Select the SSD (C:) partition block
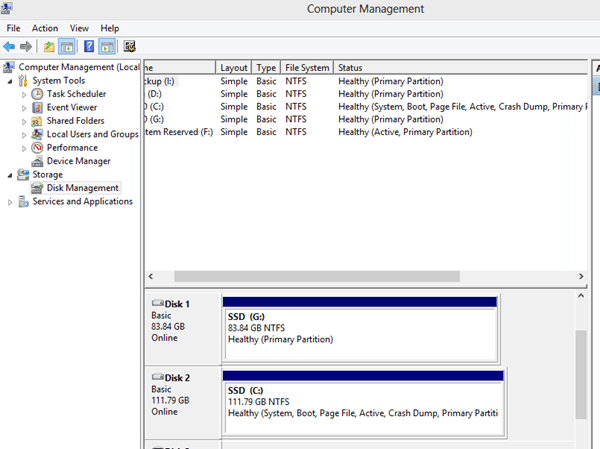The height and width of the screenshot is (449, 600). (364, 403)
